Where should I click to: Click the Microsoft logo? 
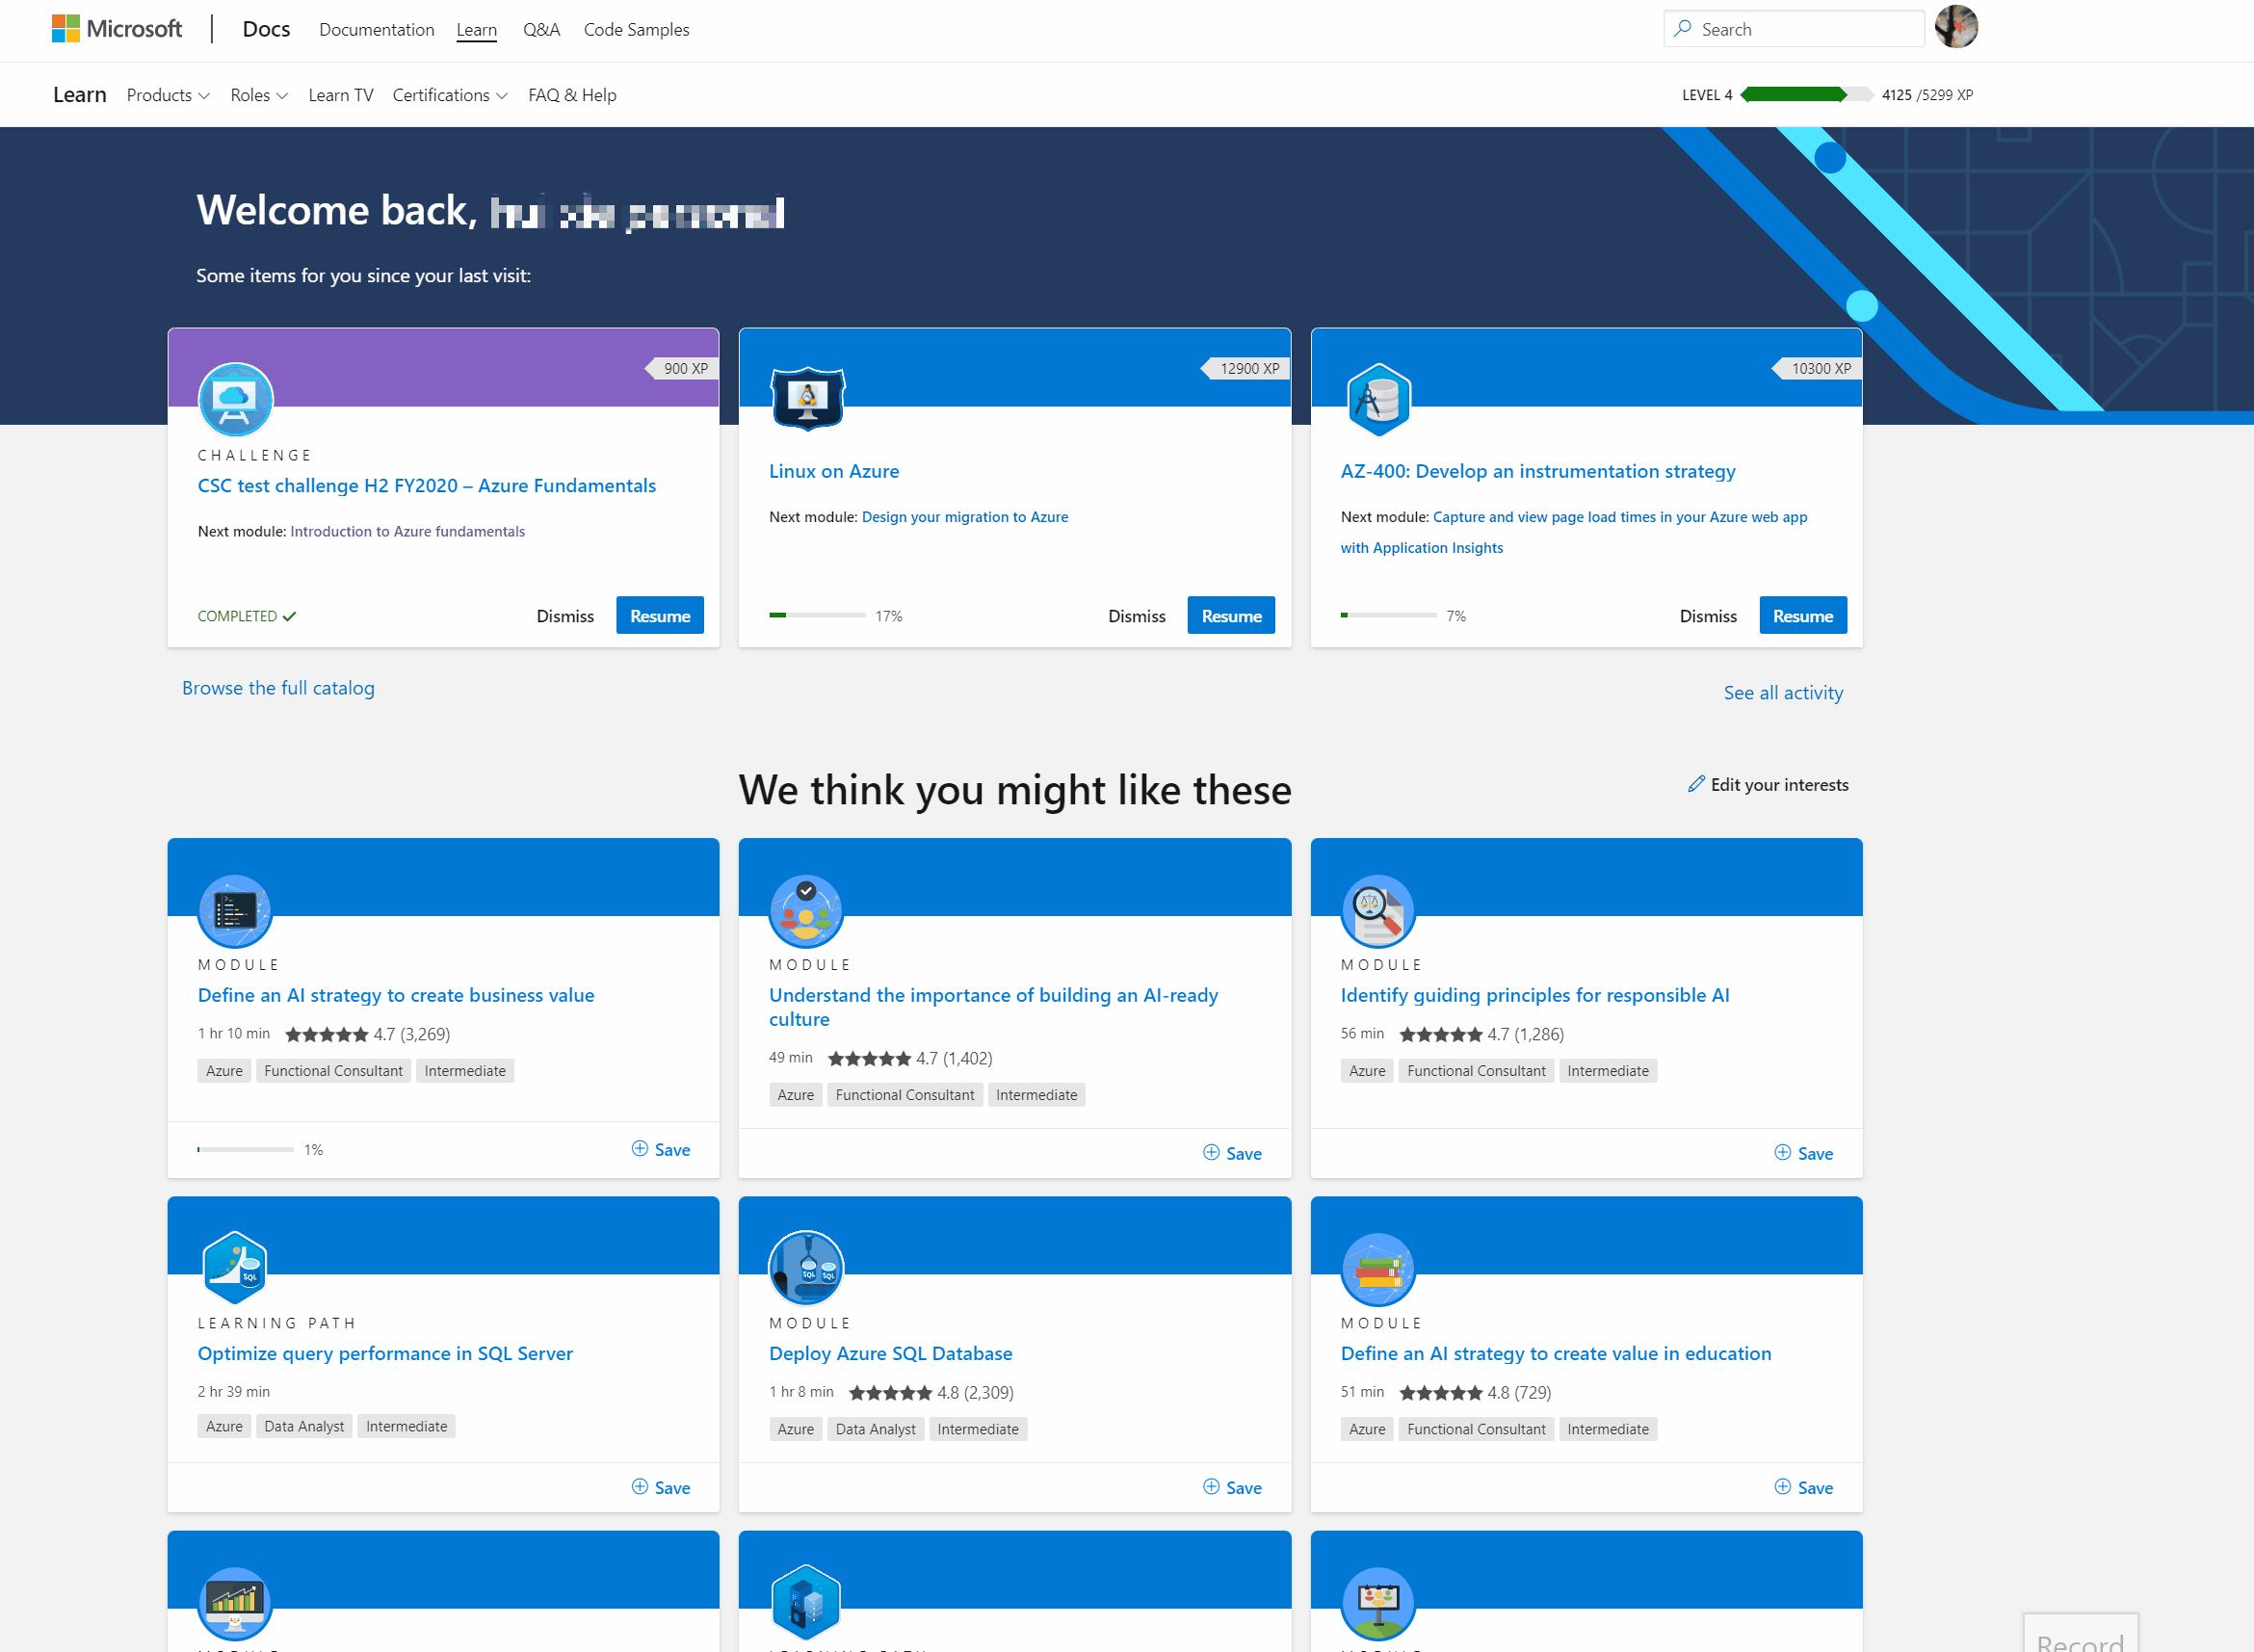(x=117, y=29)
